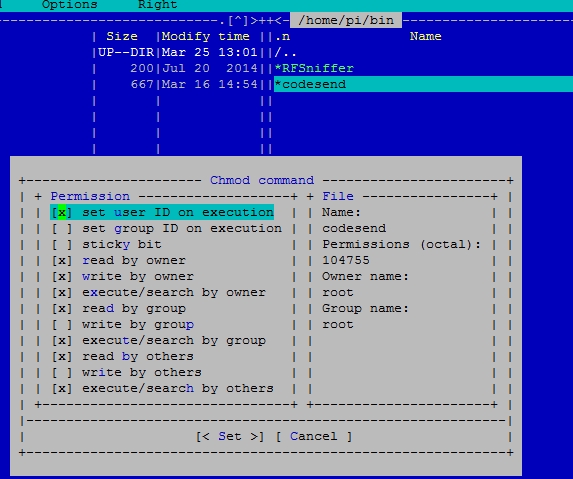
Task: Click the owner name root
Action: click(338, 292)
